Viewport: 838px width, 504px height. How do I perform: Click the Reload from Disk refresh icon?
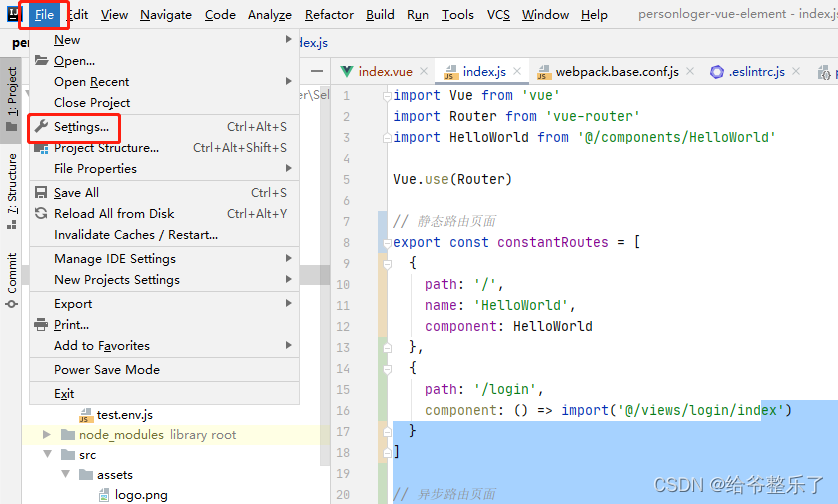[41, 213]
